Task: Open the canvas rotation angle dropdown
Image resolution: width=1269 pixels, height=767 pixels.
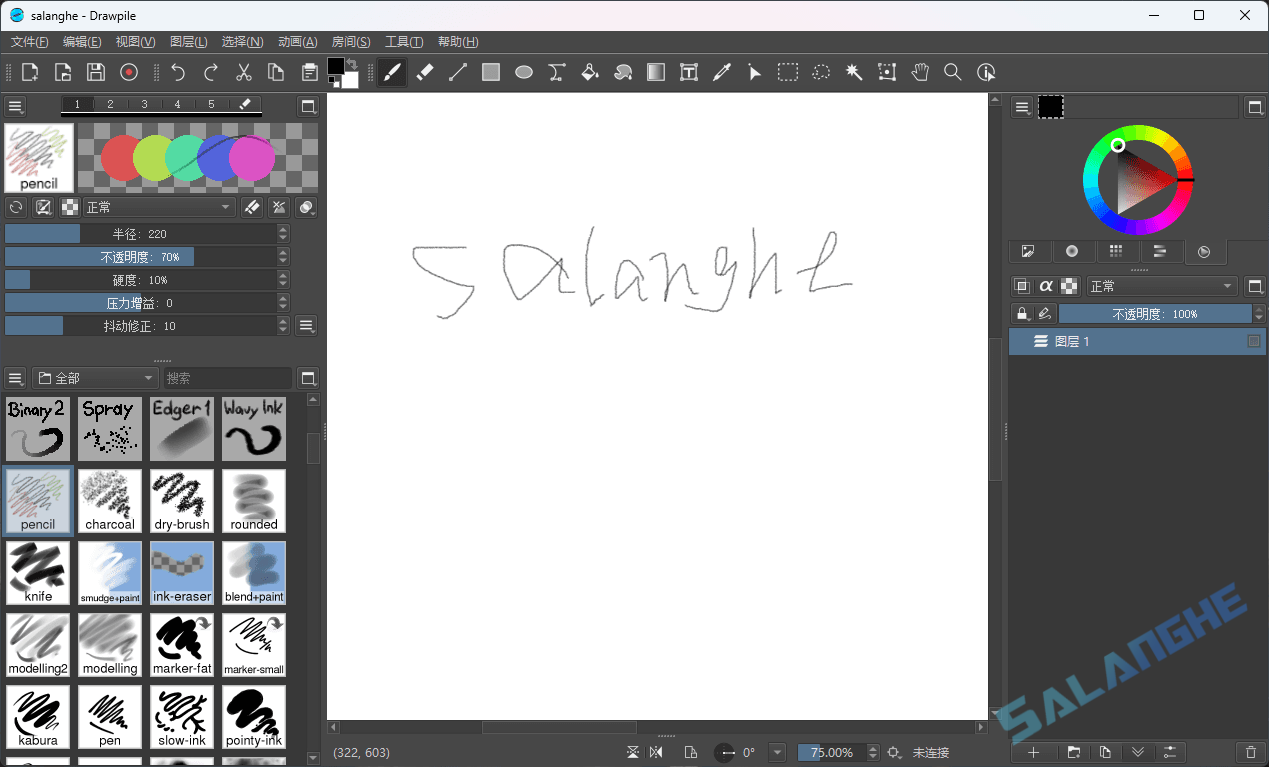Action: point(777,752)
